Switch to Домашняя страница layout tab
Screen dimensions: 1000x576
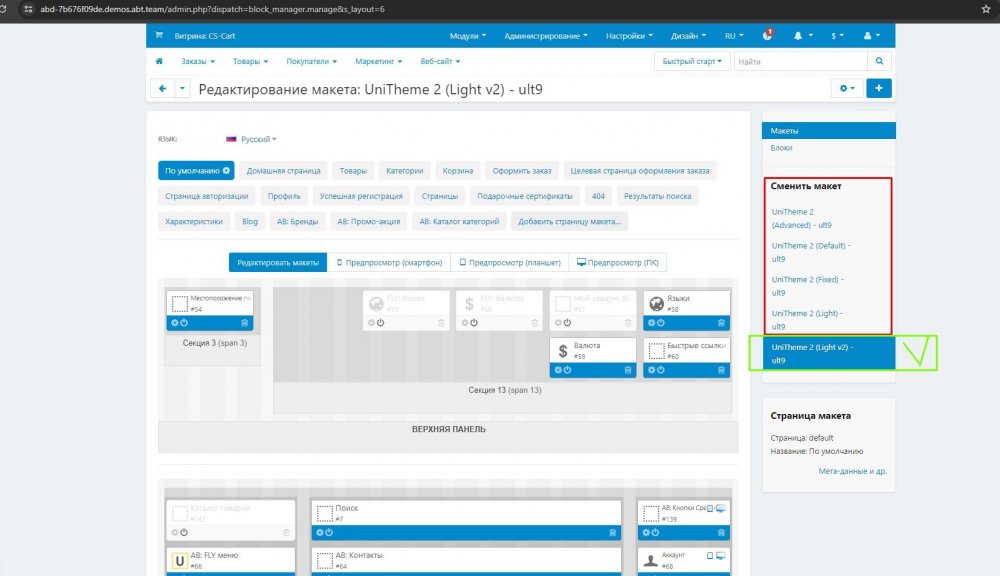click(283, 171)
